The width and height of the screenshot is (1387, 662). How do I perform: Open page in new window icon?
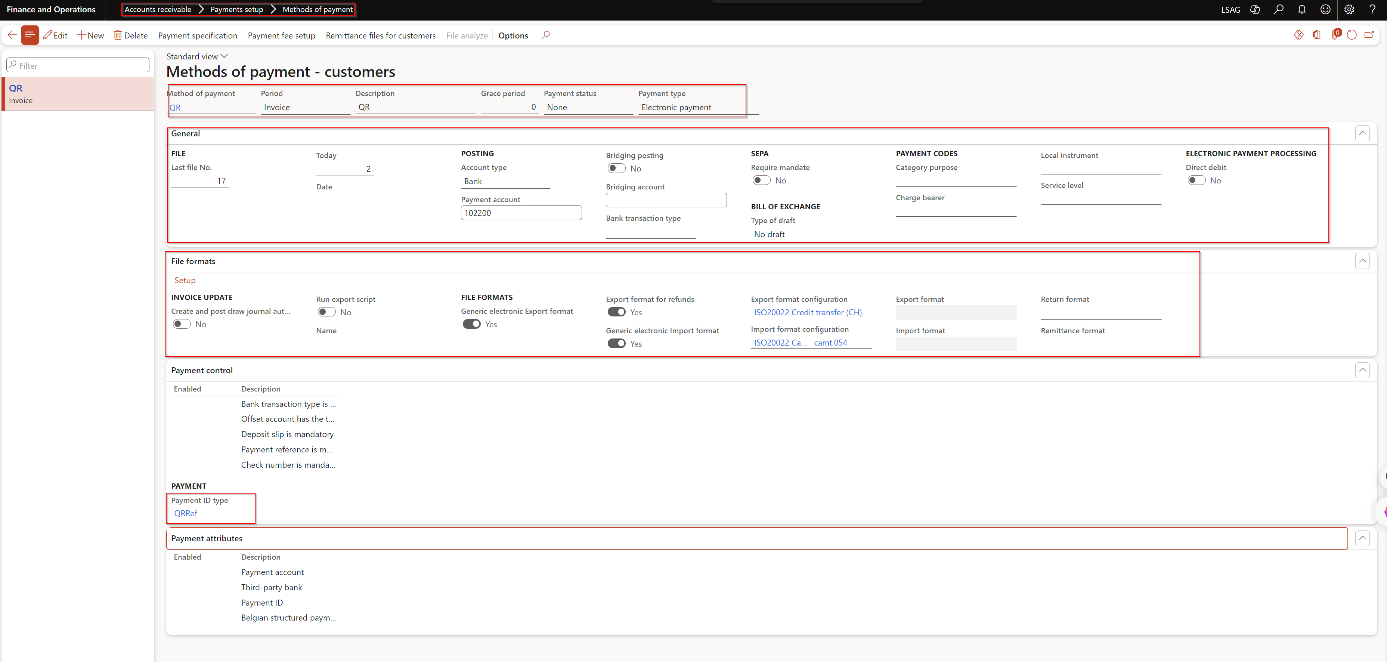coord(1369,35)
